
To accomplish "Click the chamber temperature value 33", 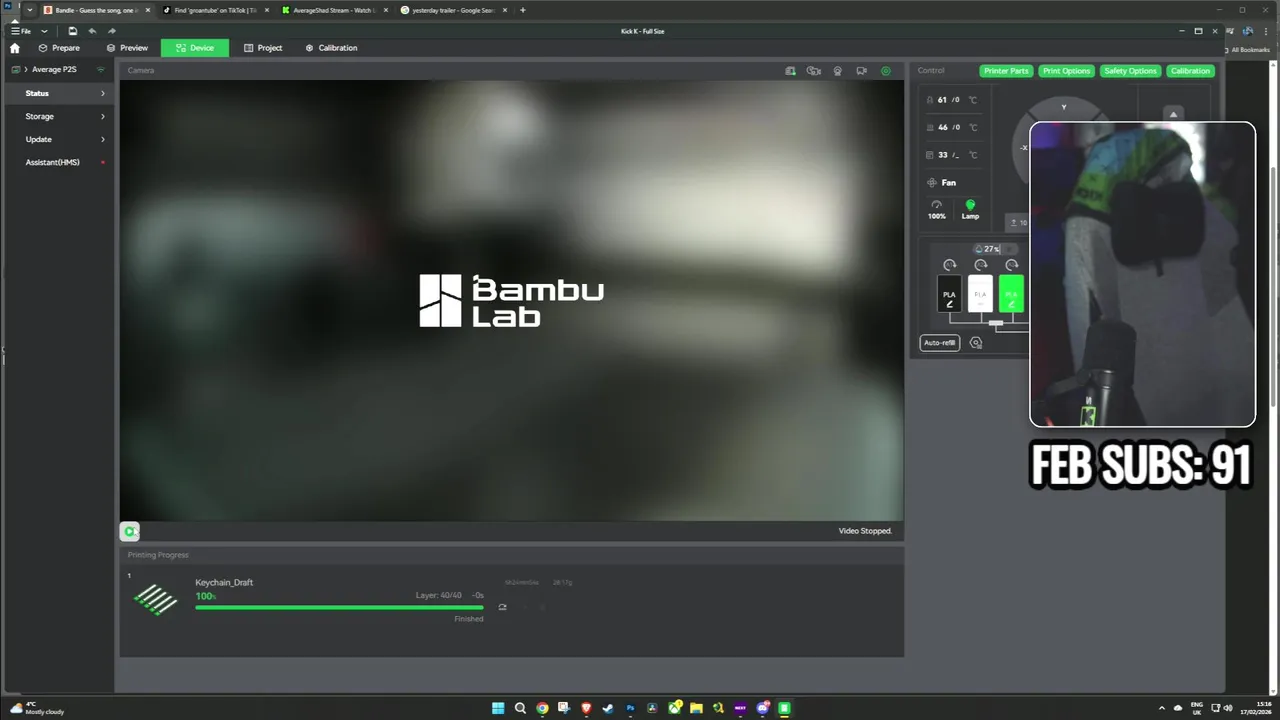I will point(942,155).
